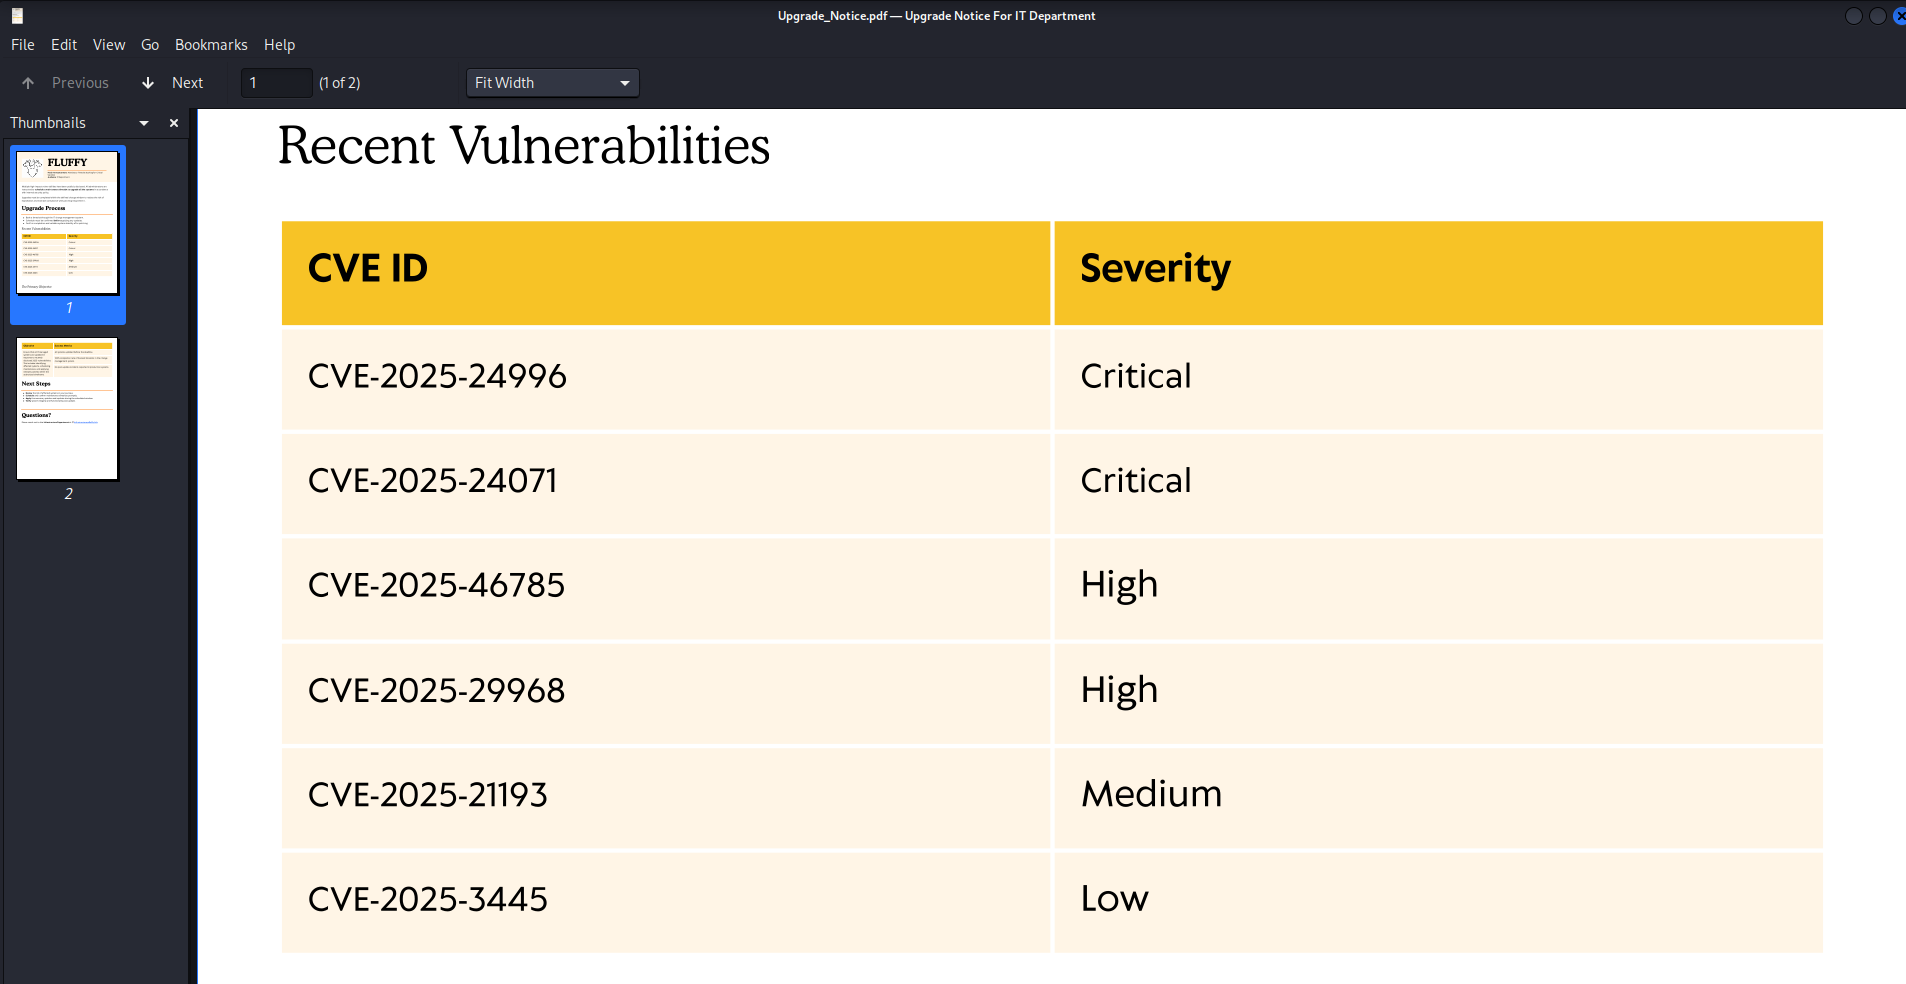
Task: Expand the Fit Width zoom dropdown
Action: pos(552,83)
